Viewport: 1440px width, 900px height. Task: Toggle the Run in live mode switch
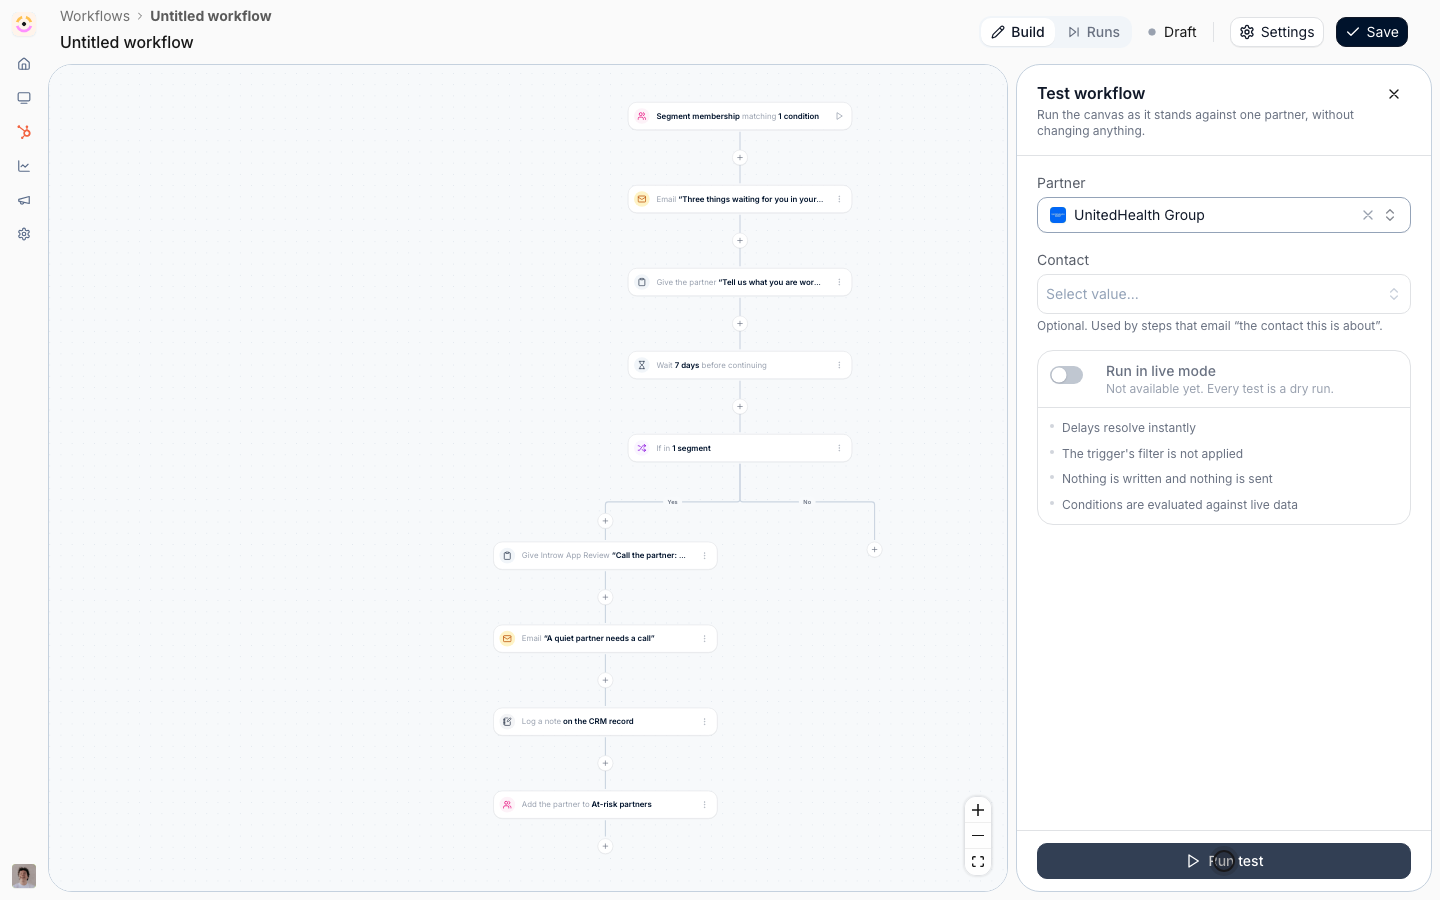tap(1066, 375)
